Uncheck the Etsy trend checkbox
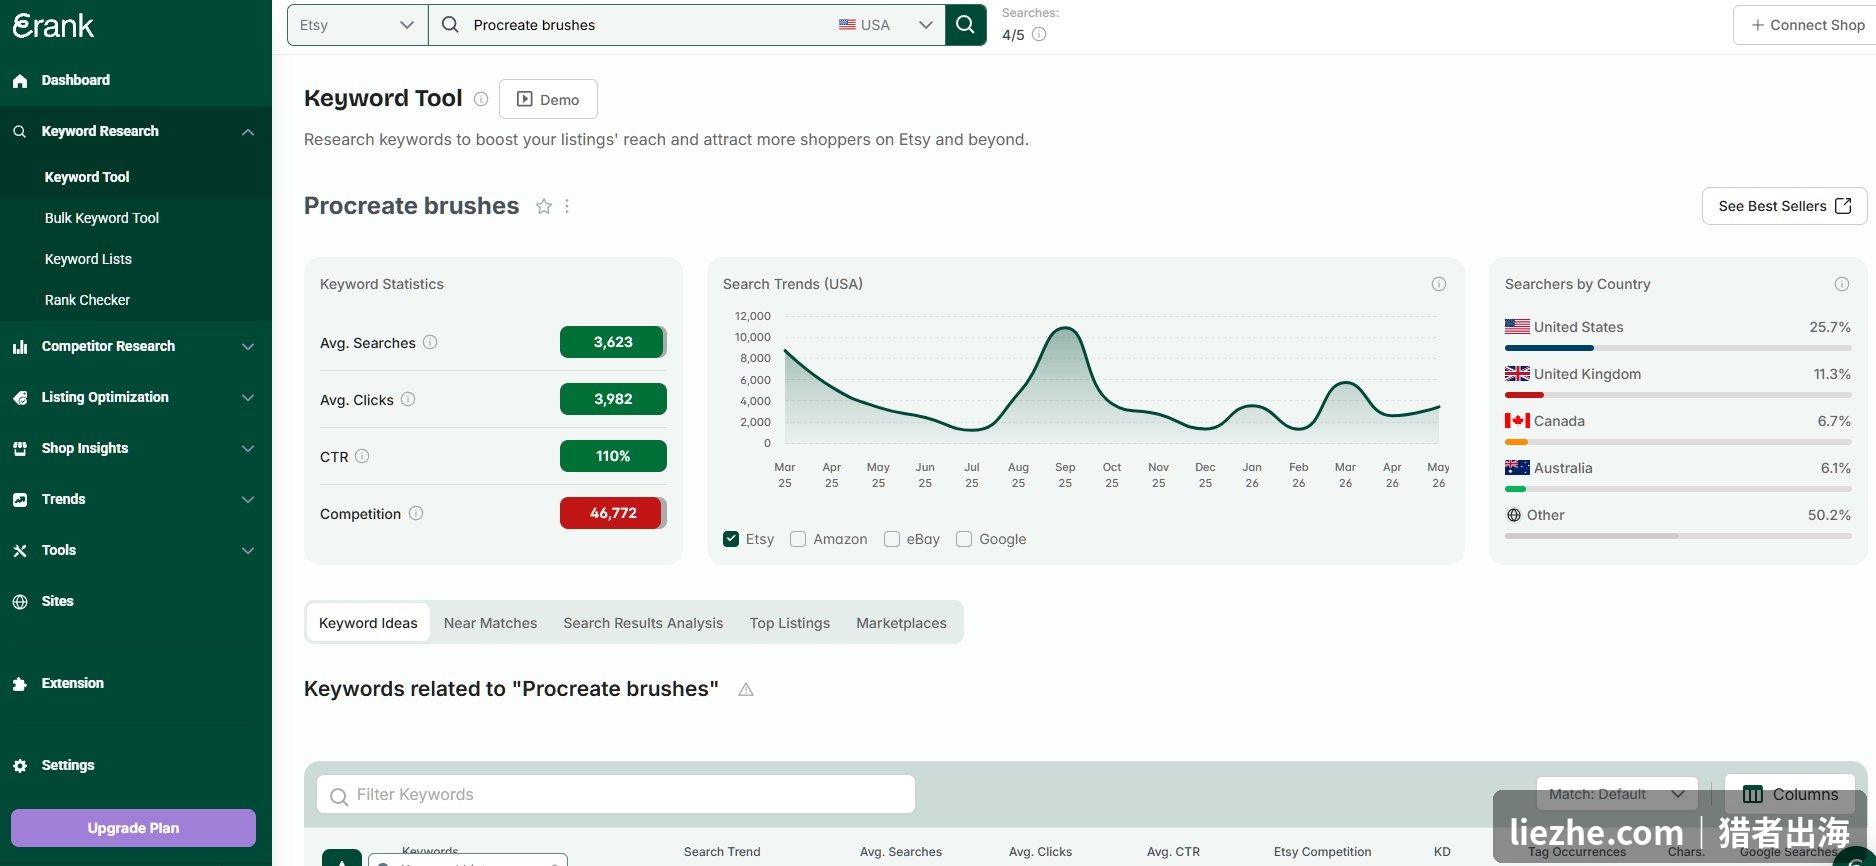The image size is (1876, 866). (x=731, y=539)
